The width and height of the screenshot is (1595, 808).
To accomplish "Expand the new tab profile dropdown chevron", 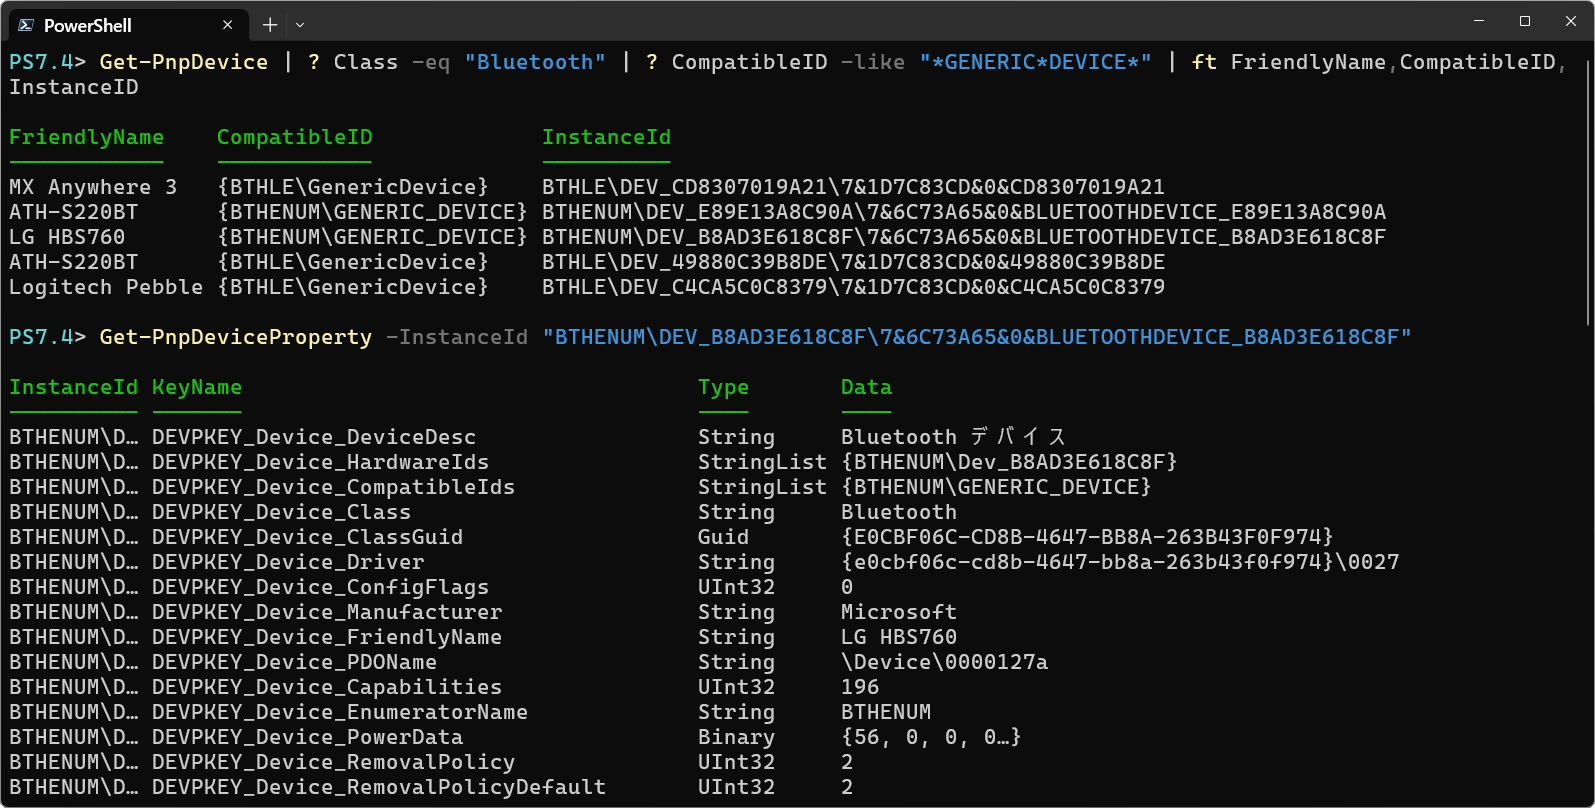I will pos(300,25).
